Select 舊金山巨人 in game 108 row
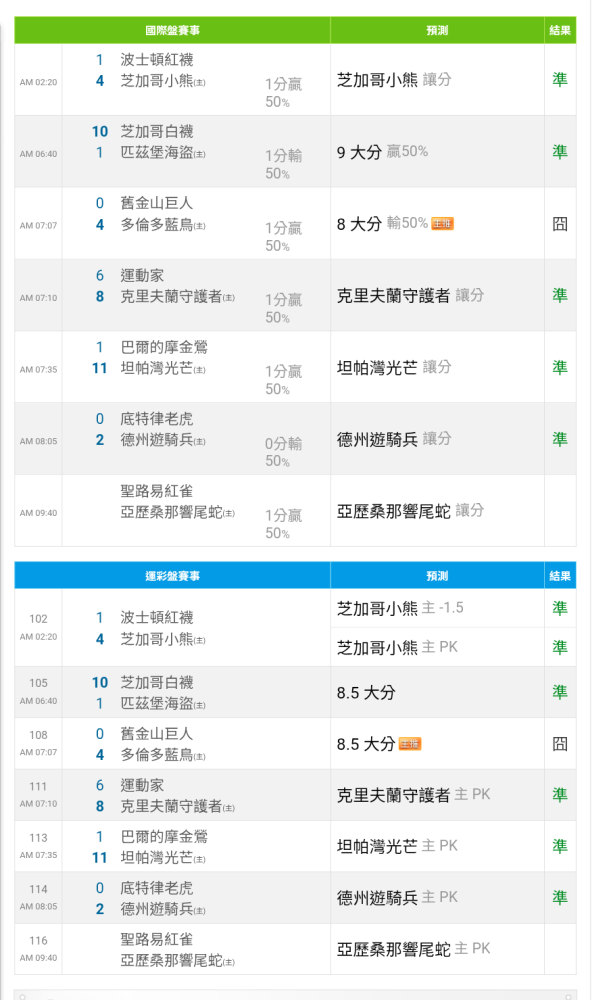613x1000 pixels. [157, 734]
